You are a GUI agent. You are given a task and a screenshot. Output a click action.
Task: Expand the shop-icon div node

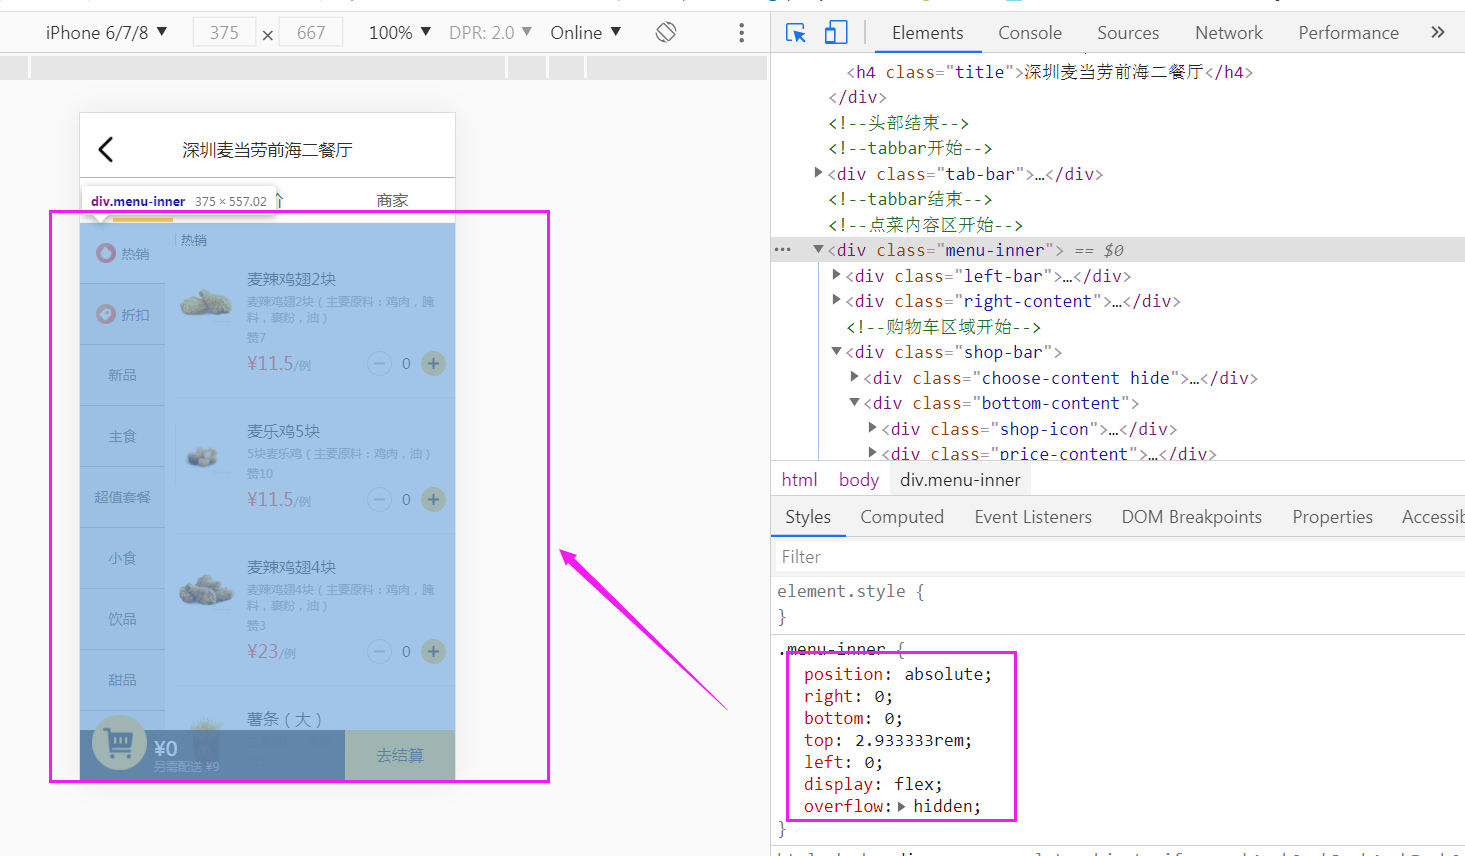pyautogui.click(x=873, y=428)
